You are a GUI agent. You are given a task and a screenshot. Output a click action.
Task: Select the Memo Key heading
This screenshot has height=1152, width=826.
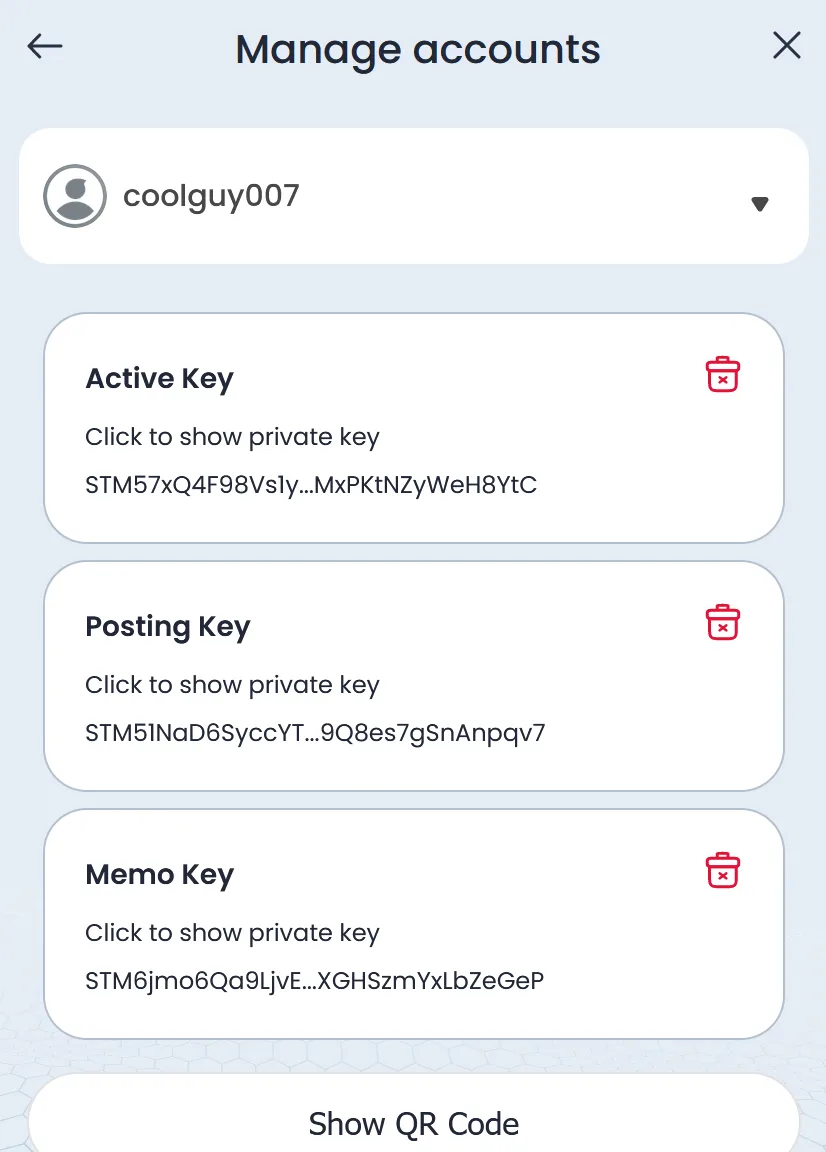(159, 875)
